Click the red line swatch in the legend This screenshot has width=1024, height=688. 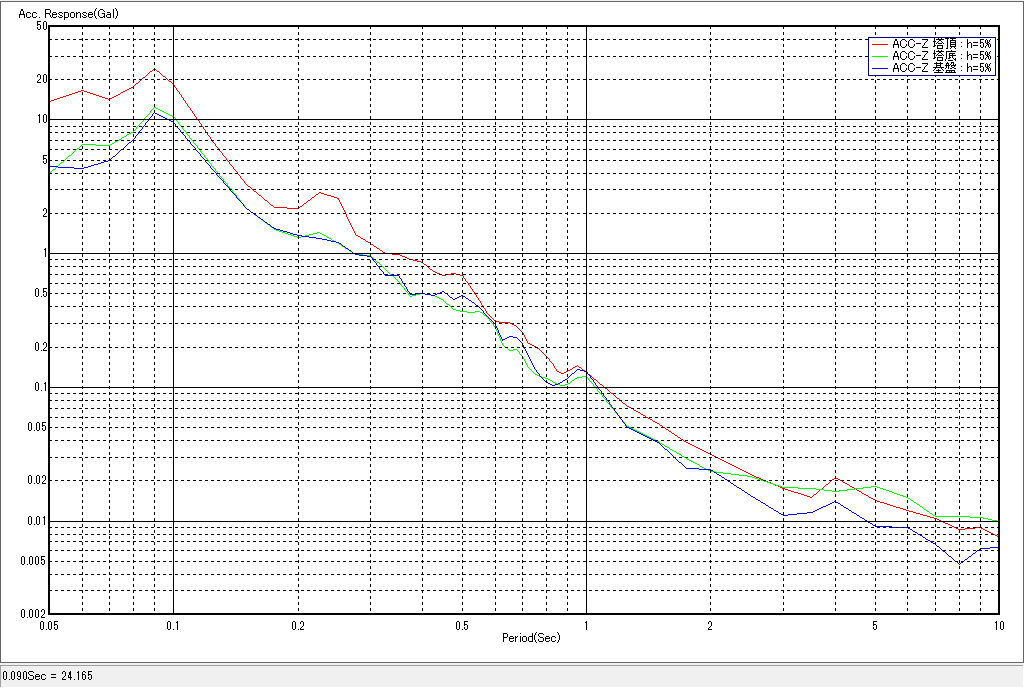click(879, 44)
